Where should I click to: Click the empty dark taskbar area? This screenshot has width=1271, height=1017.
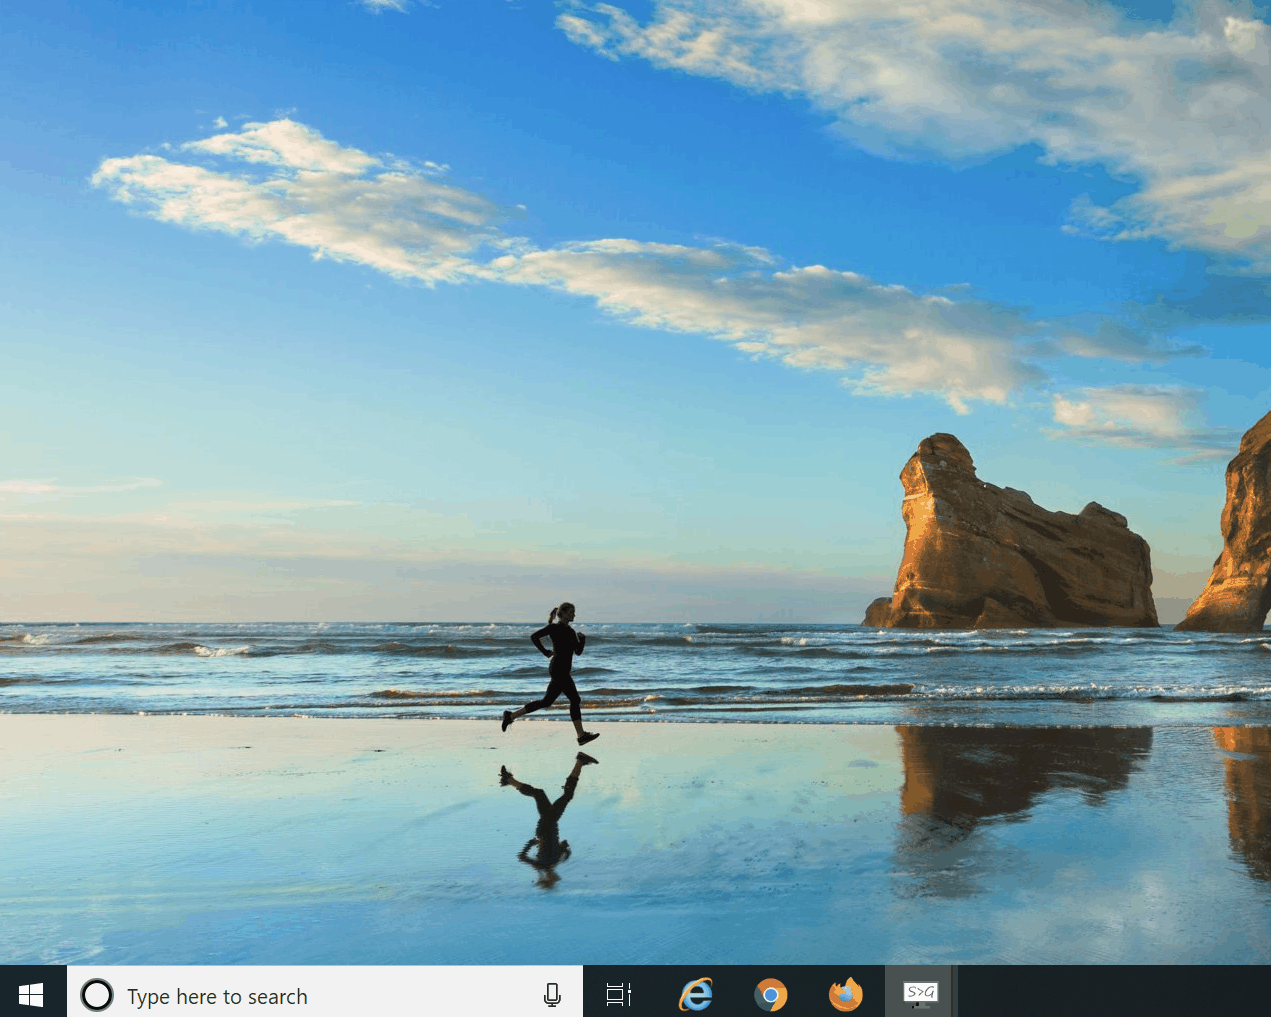click(1110, 993)
